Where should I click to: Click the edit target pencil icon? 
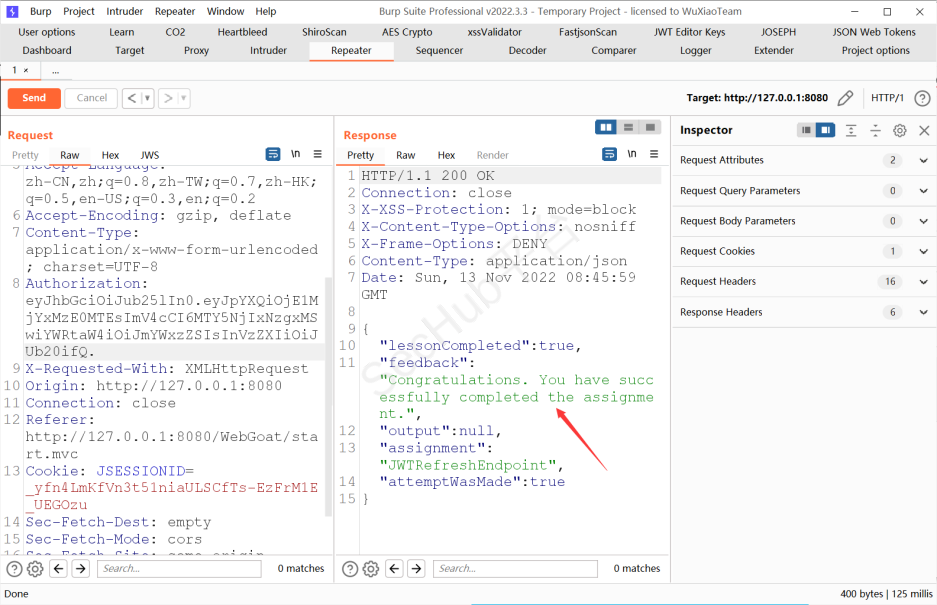click(845, 98)
